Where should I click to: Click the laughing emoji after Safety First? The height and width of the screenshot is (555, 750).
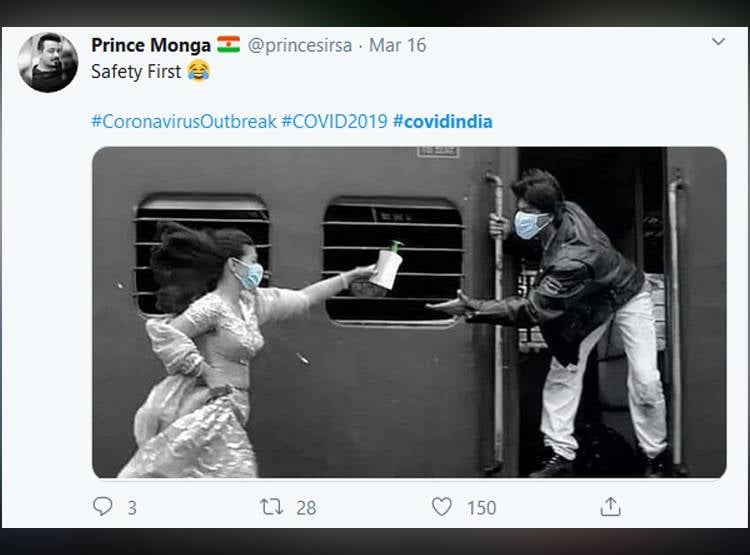click(x=198, y=72)
